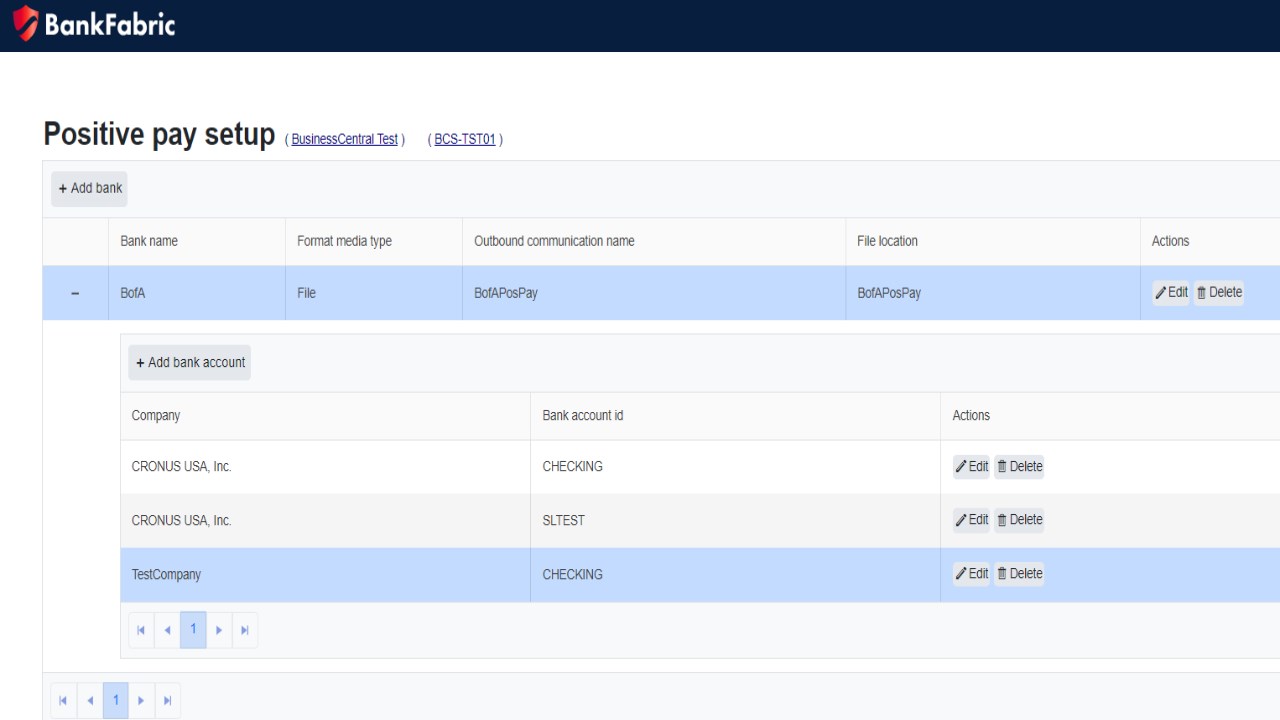The image size is (1280, 720).
Task: Click the File location column header
Action: tap(993, 241)
